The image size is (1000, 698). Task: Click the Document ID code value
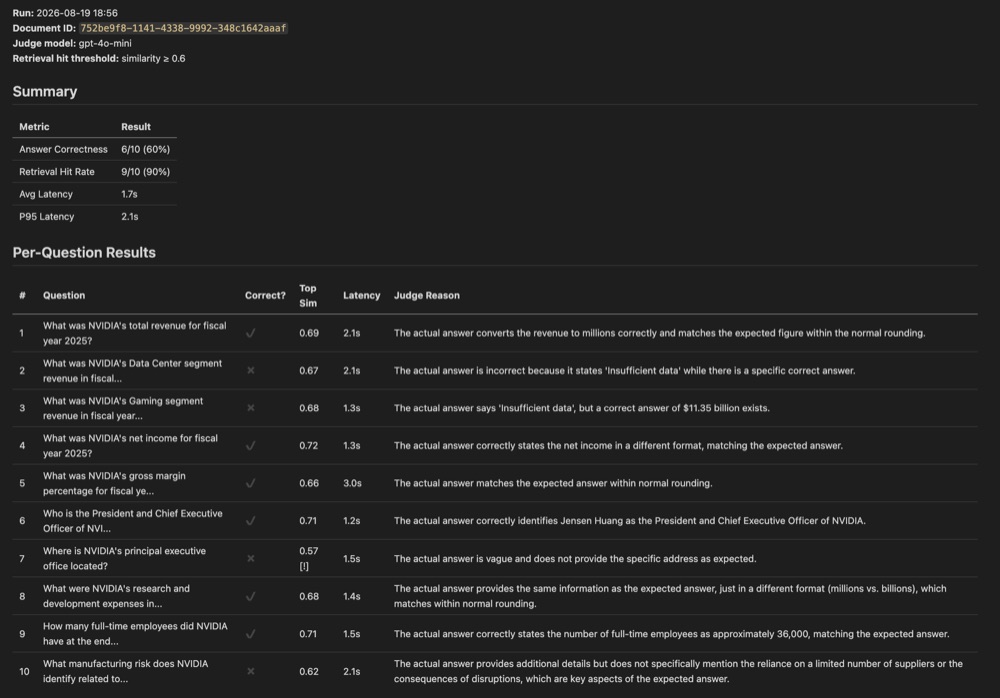click(x=183, y=28)
